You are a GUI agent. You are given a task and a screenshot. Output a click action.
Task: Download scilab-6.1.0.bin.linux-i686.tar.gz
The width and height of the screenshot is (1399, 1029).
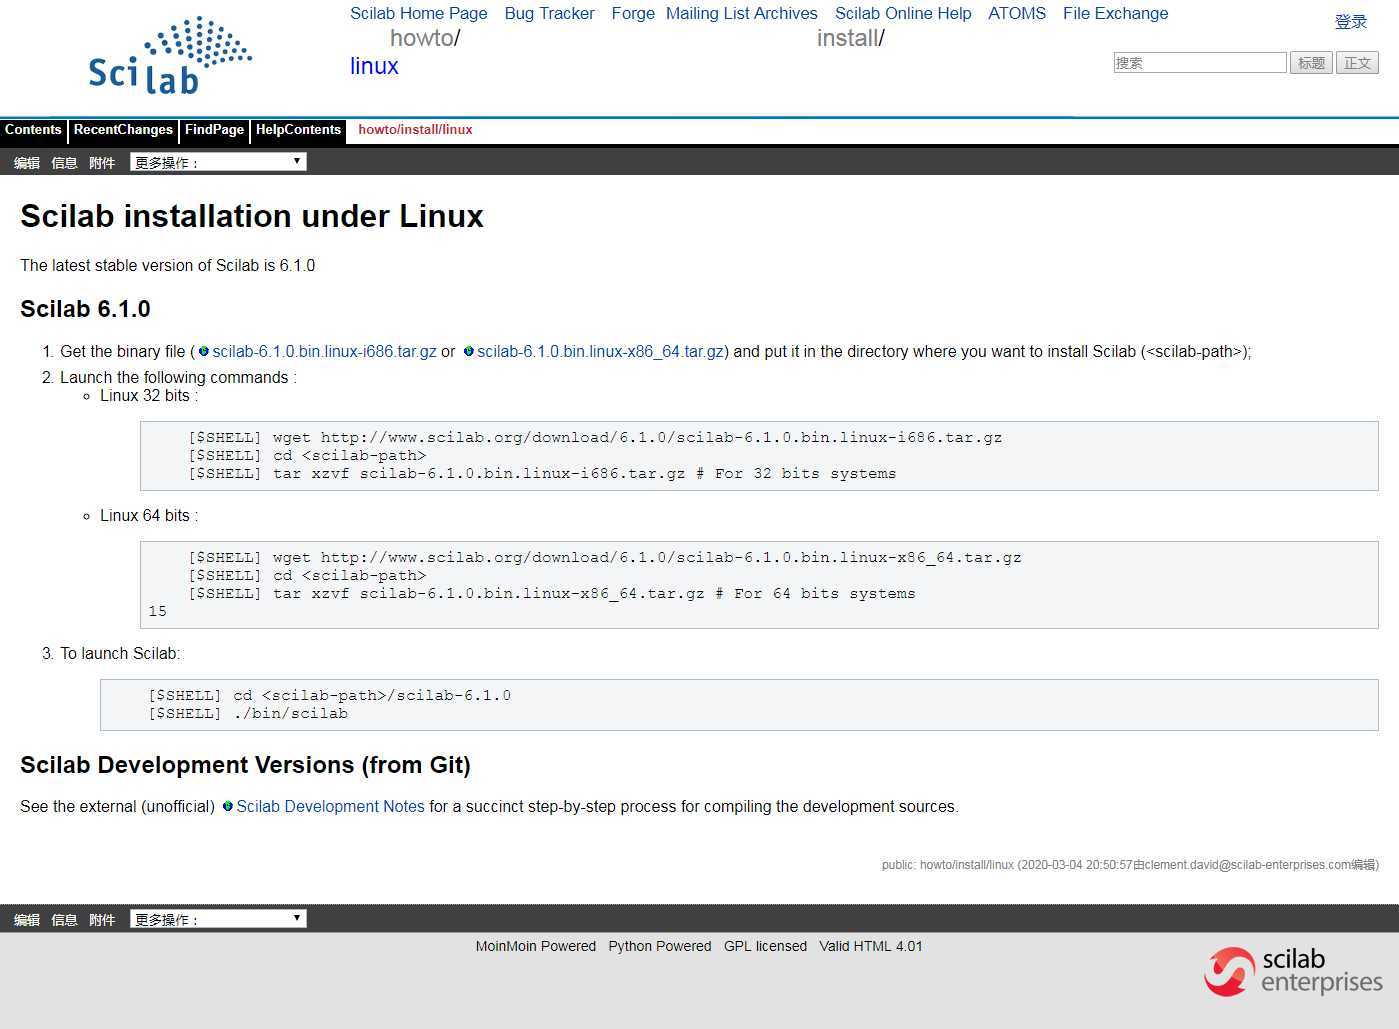coord(325,352)
